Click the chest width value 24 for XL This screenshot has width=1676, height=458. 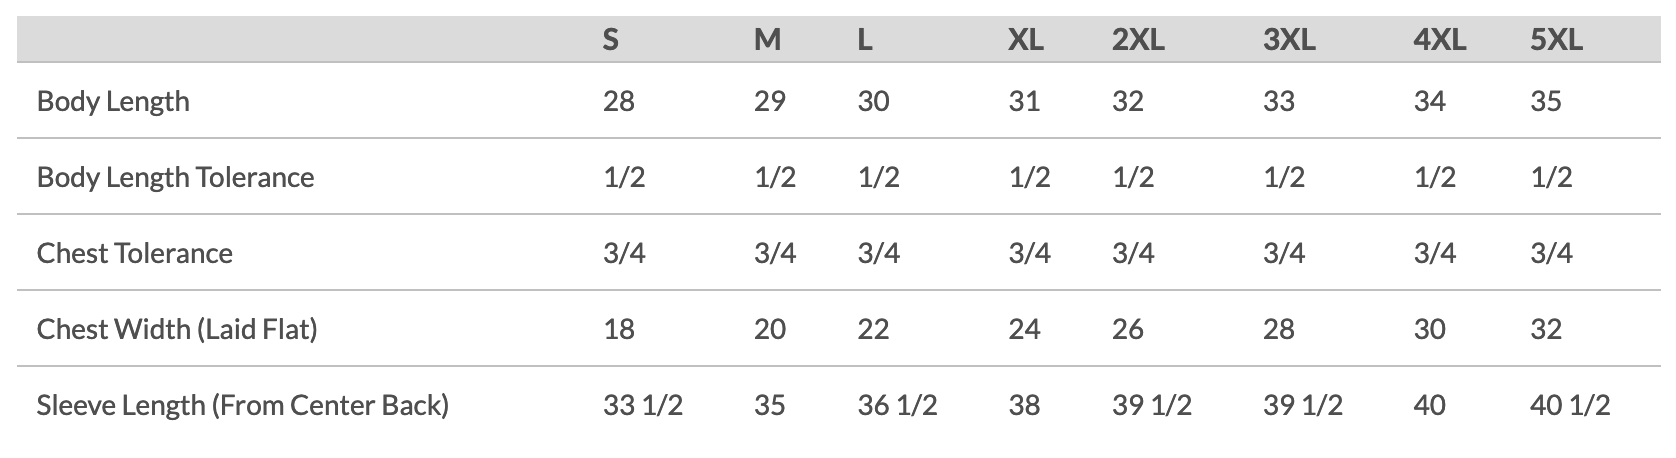[1024, 329]
